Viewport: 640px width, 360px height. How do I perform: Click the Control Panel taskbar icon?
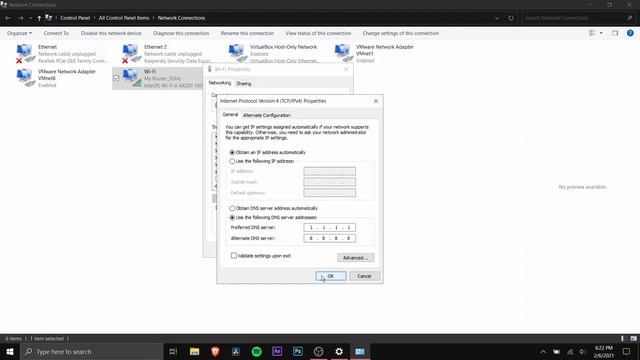pyautogui.click(x=360, y=351)
